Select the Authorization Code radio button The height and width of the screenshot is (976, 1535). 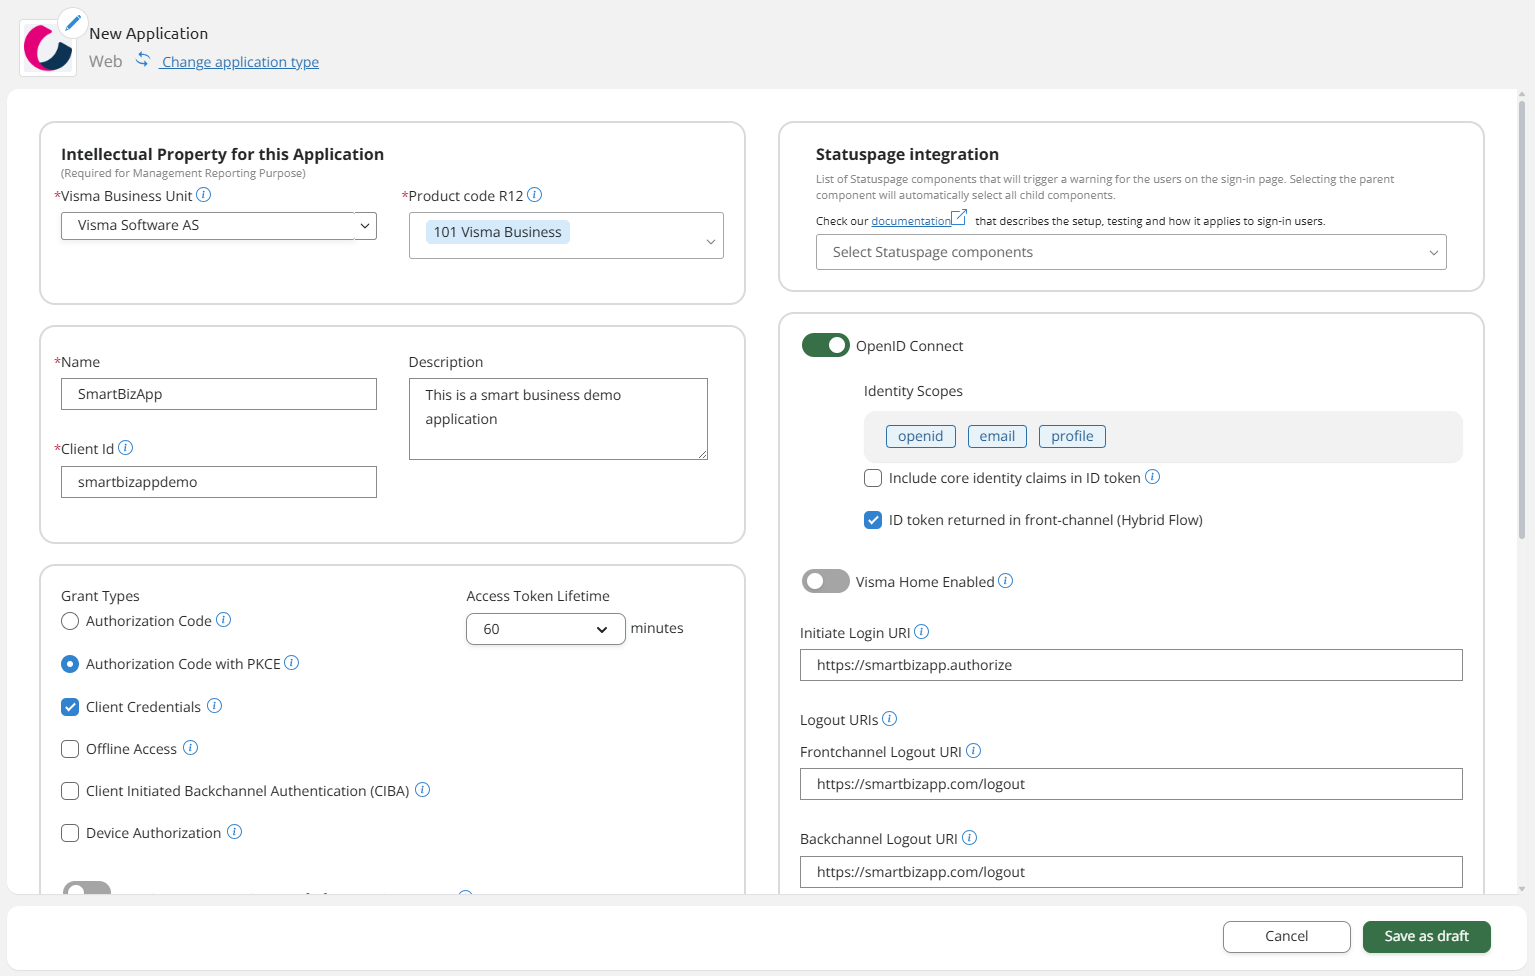pos(69,620)
